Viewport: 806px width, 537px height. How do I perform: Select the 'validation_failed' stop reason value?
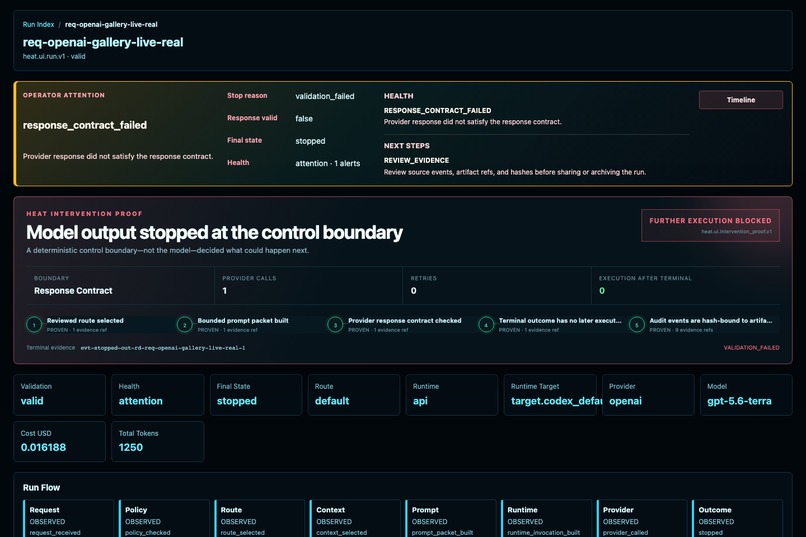[324, 96]
